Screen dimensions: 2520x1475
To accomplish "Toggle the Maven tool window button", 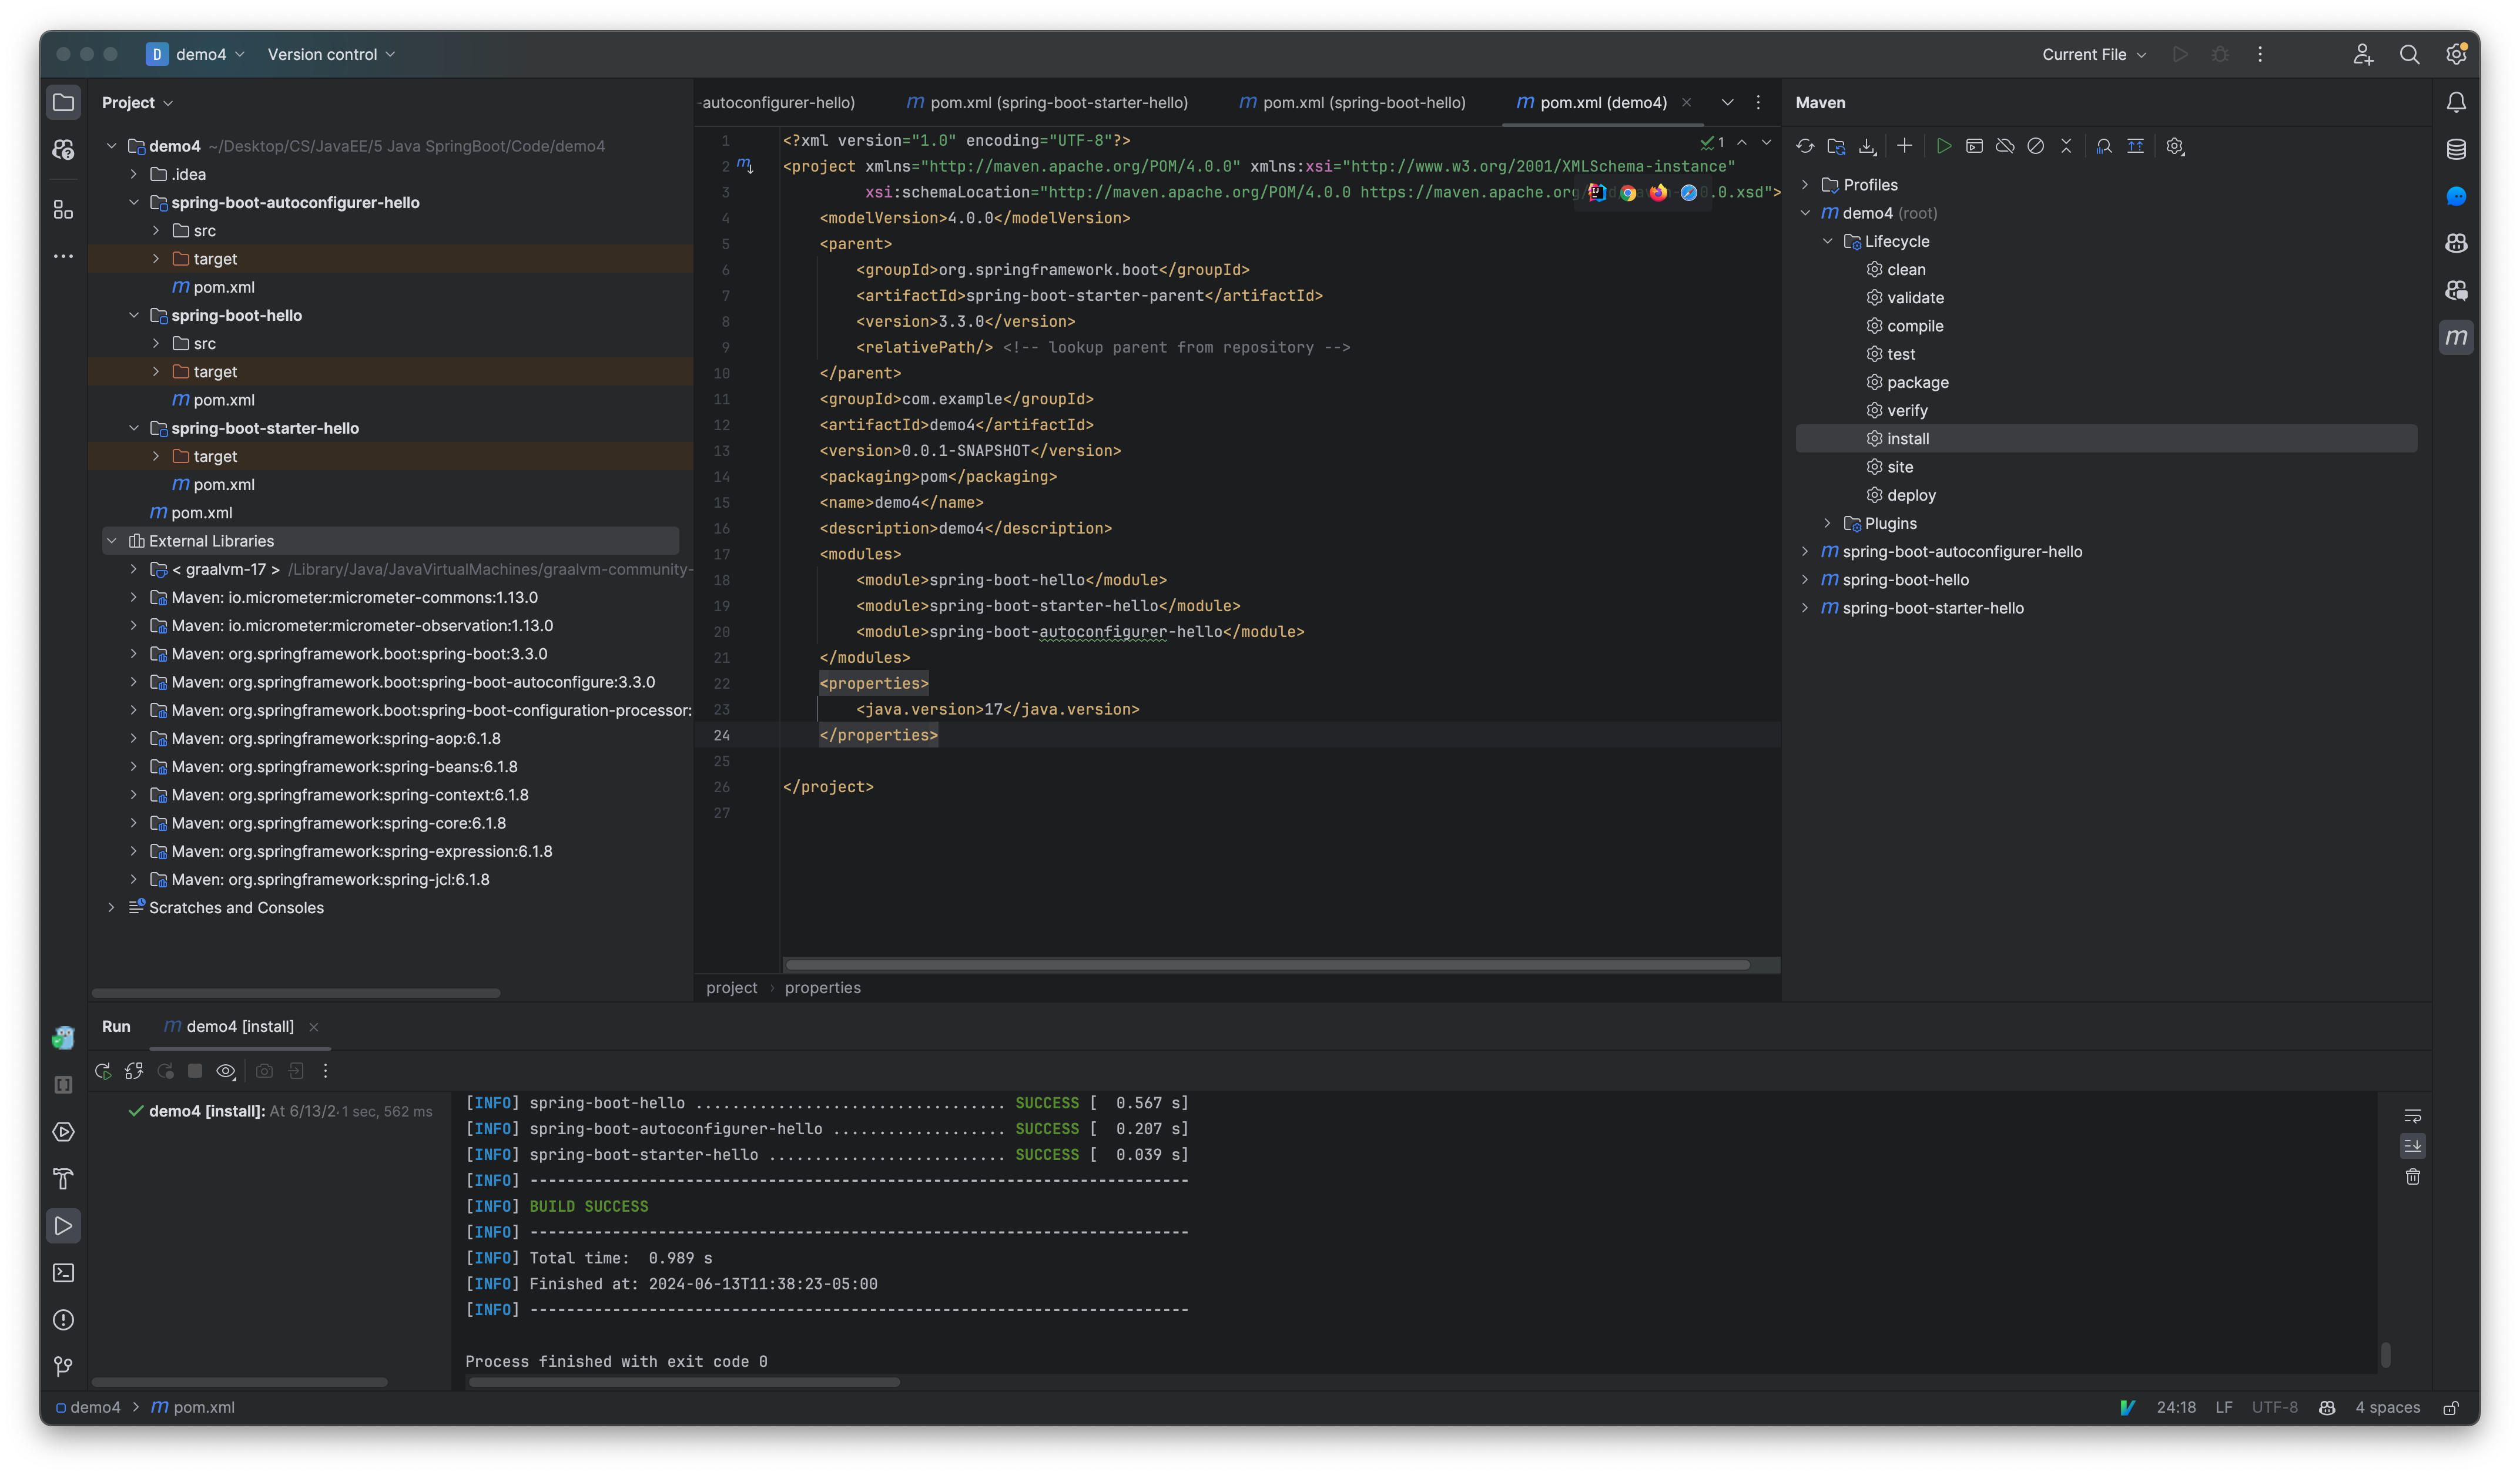I will (x=2456, y=338).
